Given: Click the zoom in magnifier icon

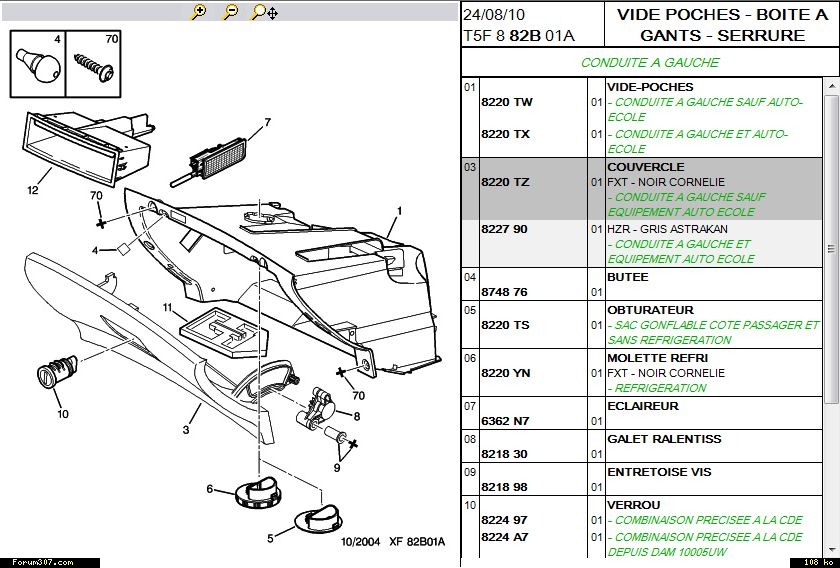Looking at the screenshot, I should tap(199, 12).
